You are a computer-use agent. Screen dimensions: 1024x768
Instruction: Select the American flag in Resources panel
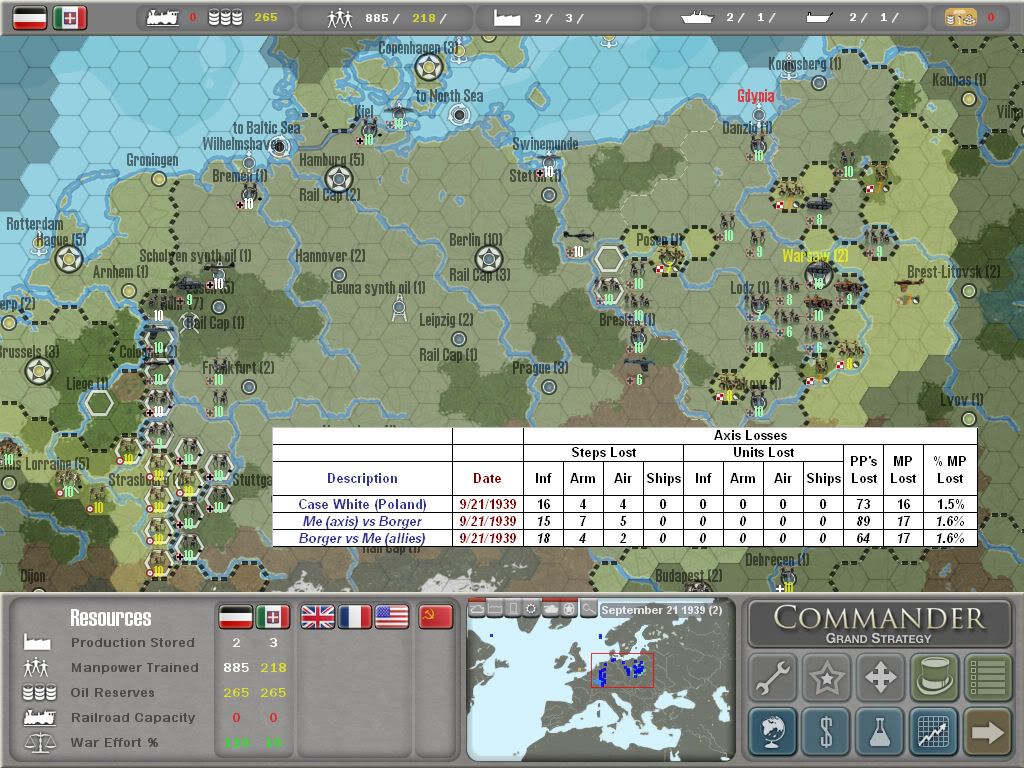(392, 616)
